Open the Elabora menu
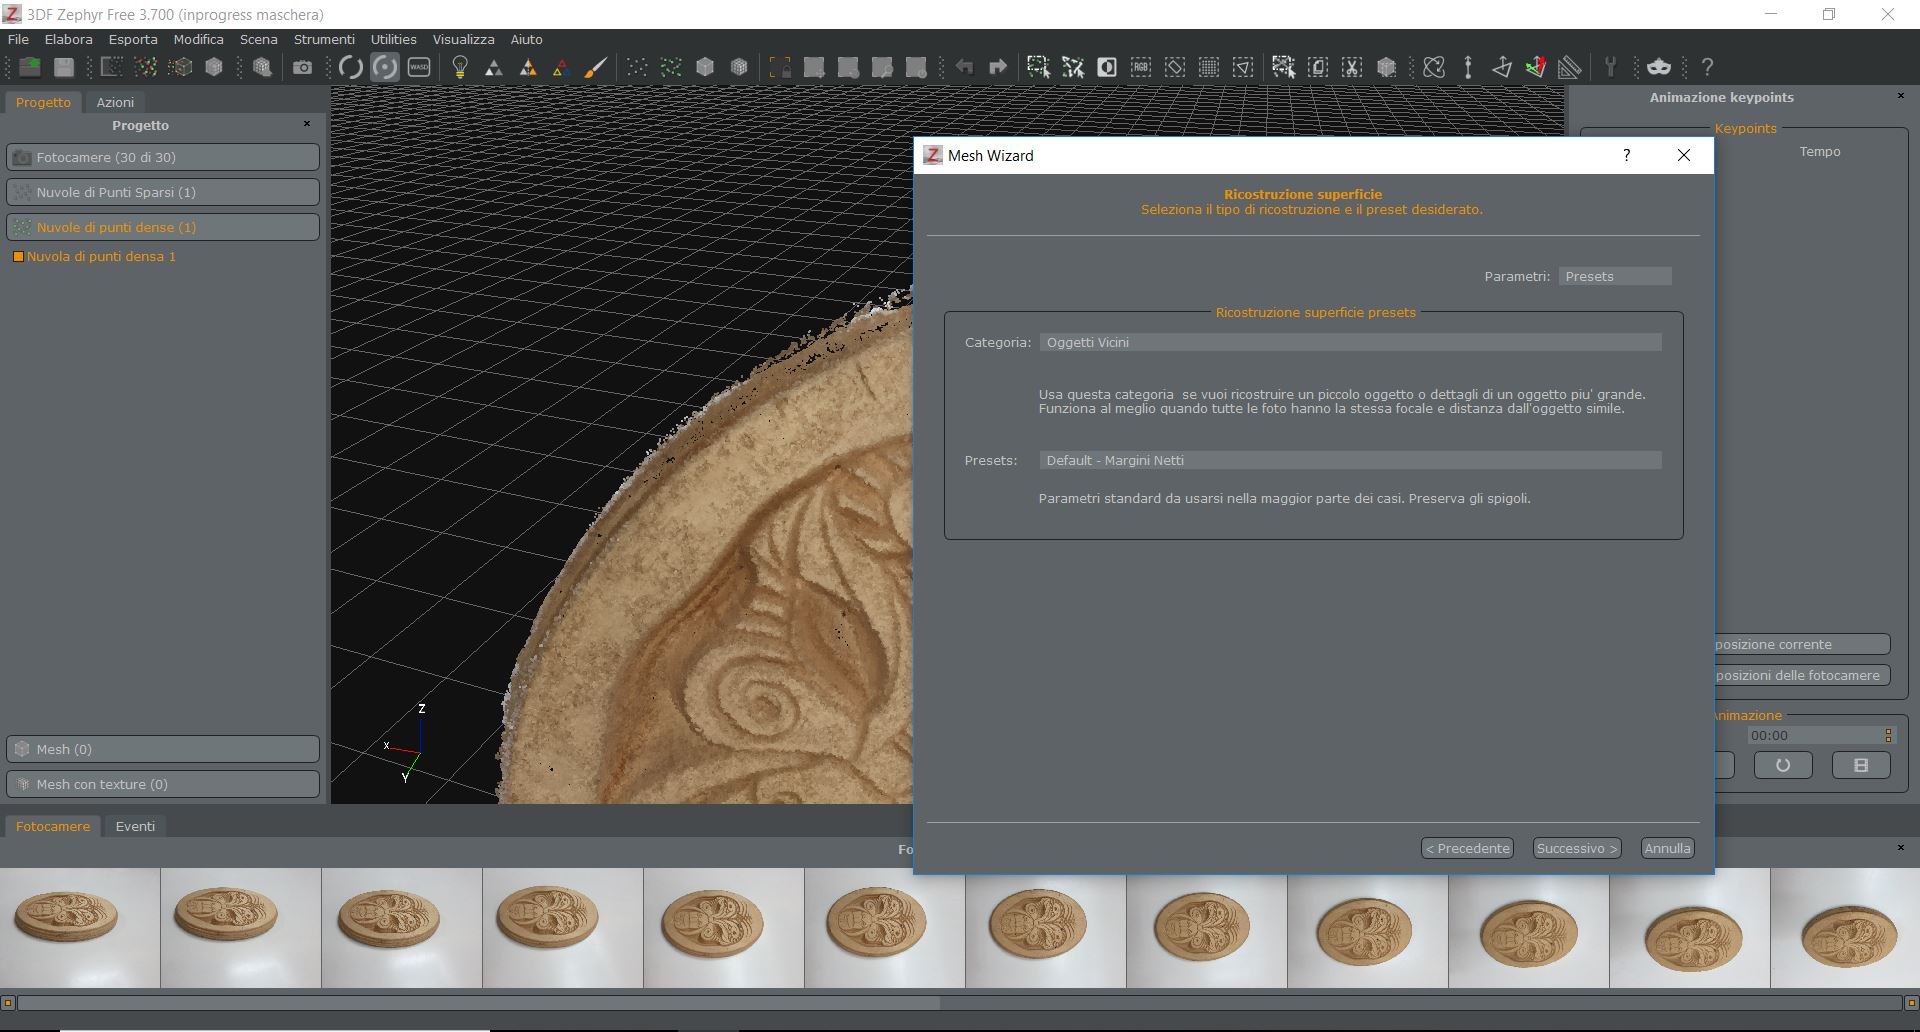 pyautogui.click(x=68, y=39)
